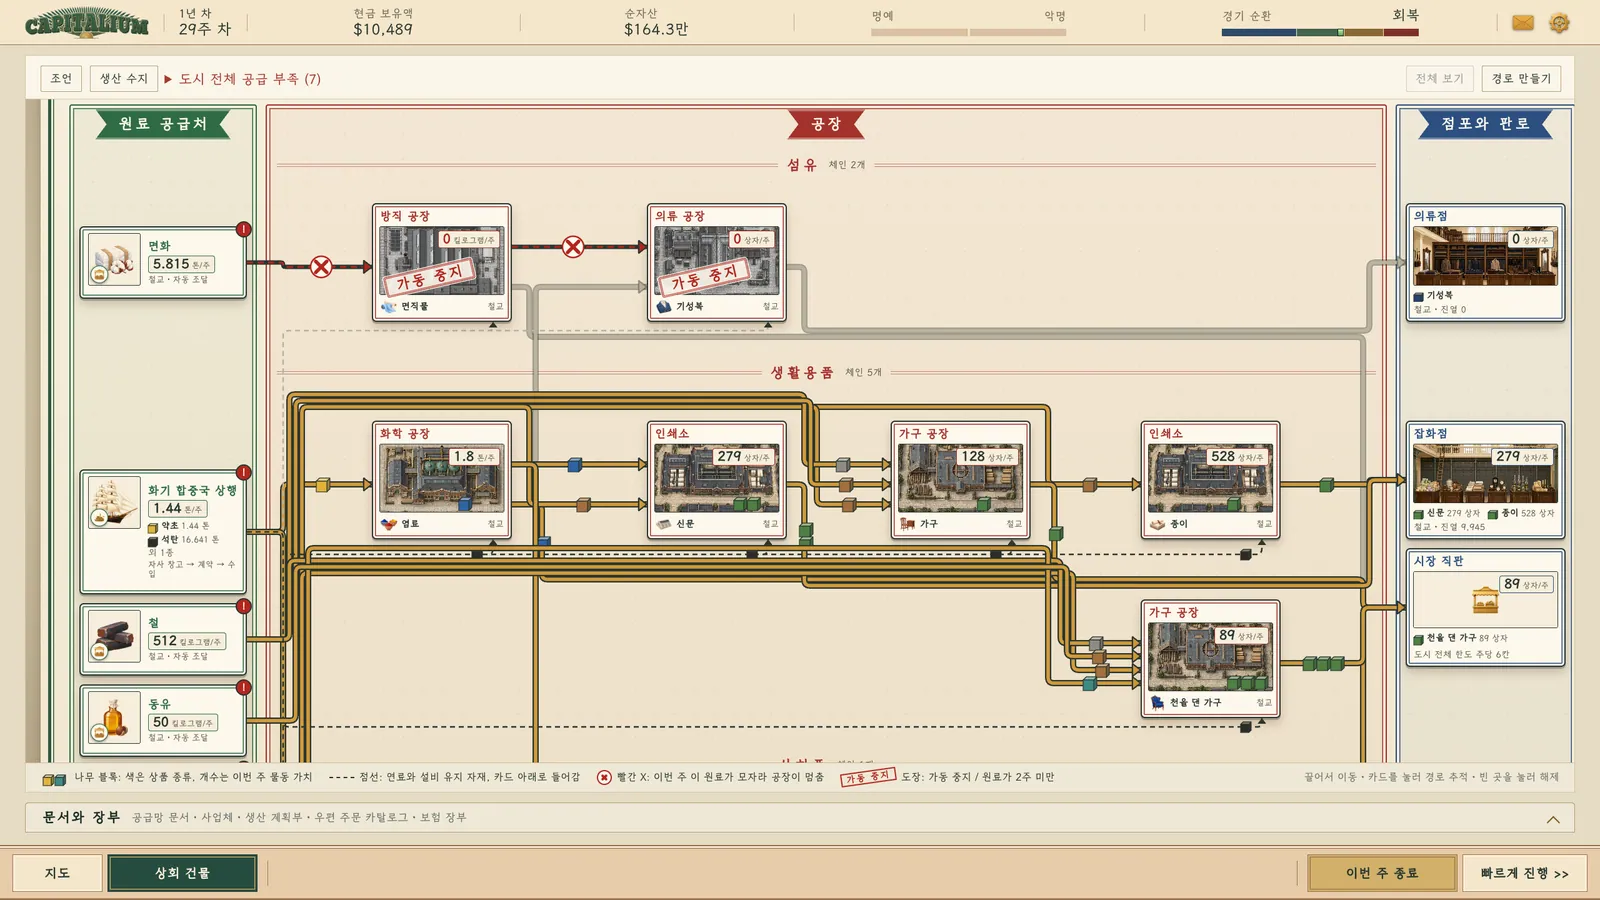Click the red alert badge on 면화 card
1600x900 pixels.
tap(244, 229)
